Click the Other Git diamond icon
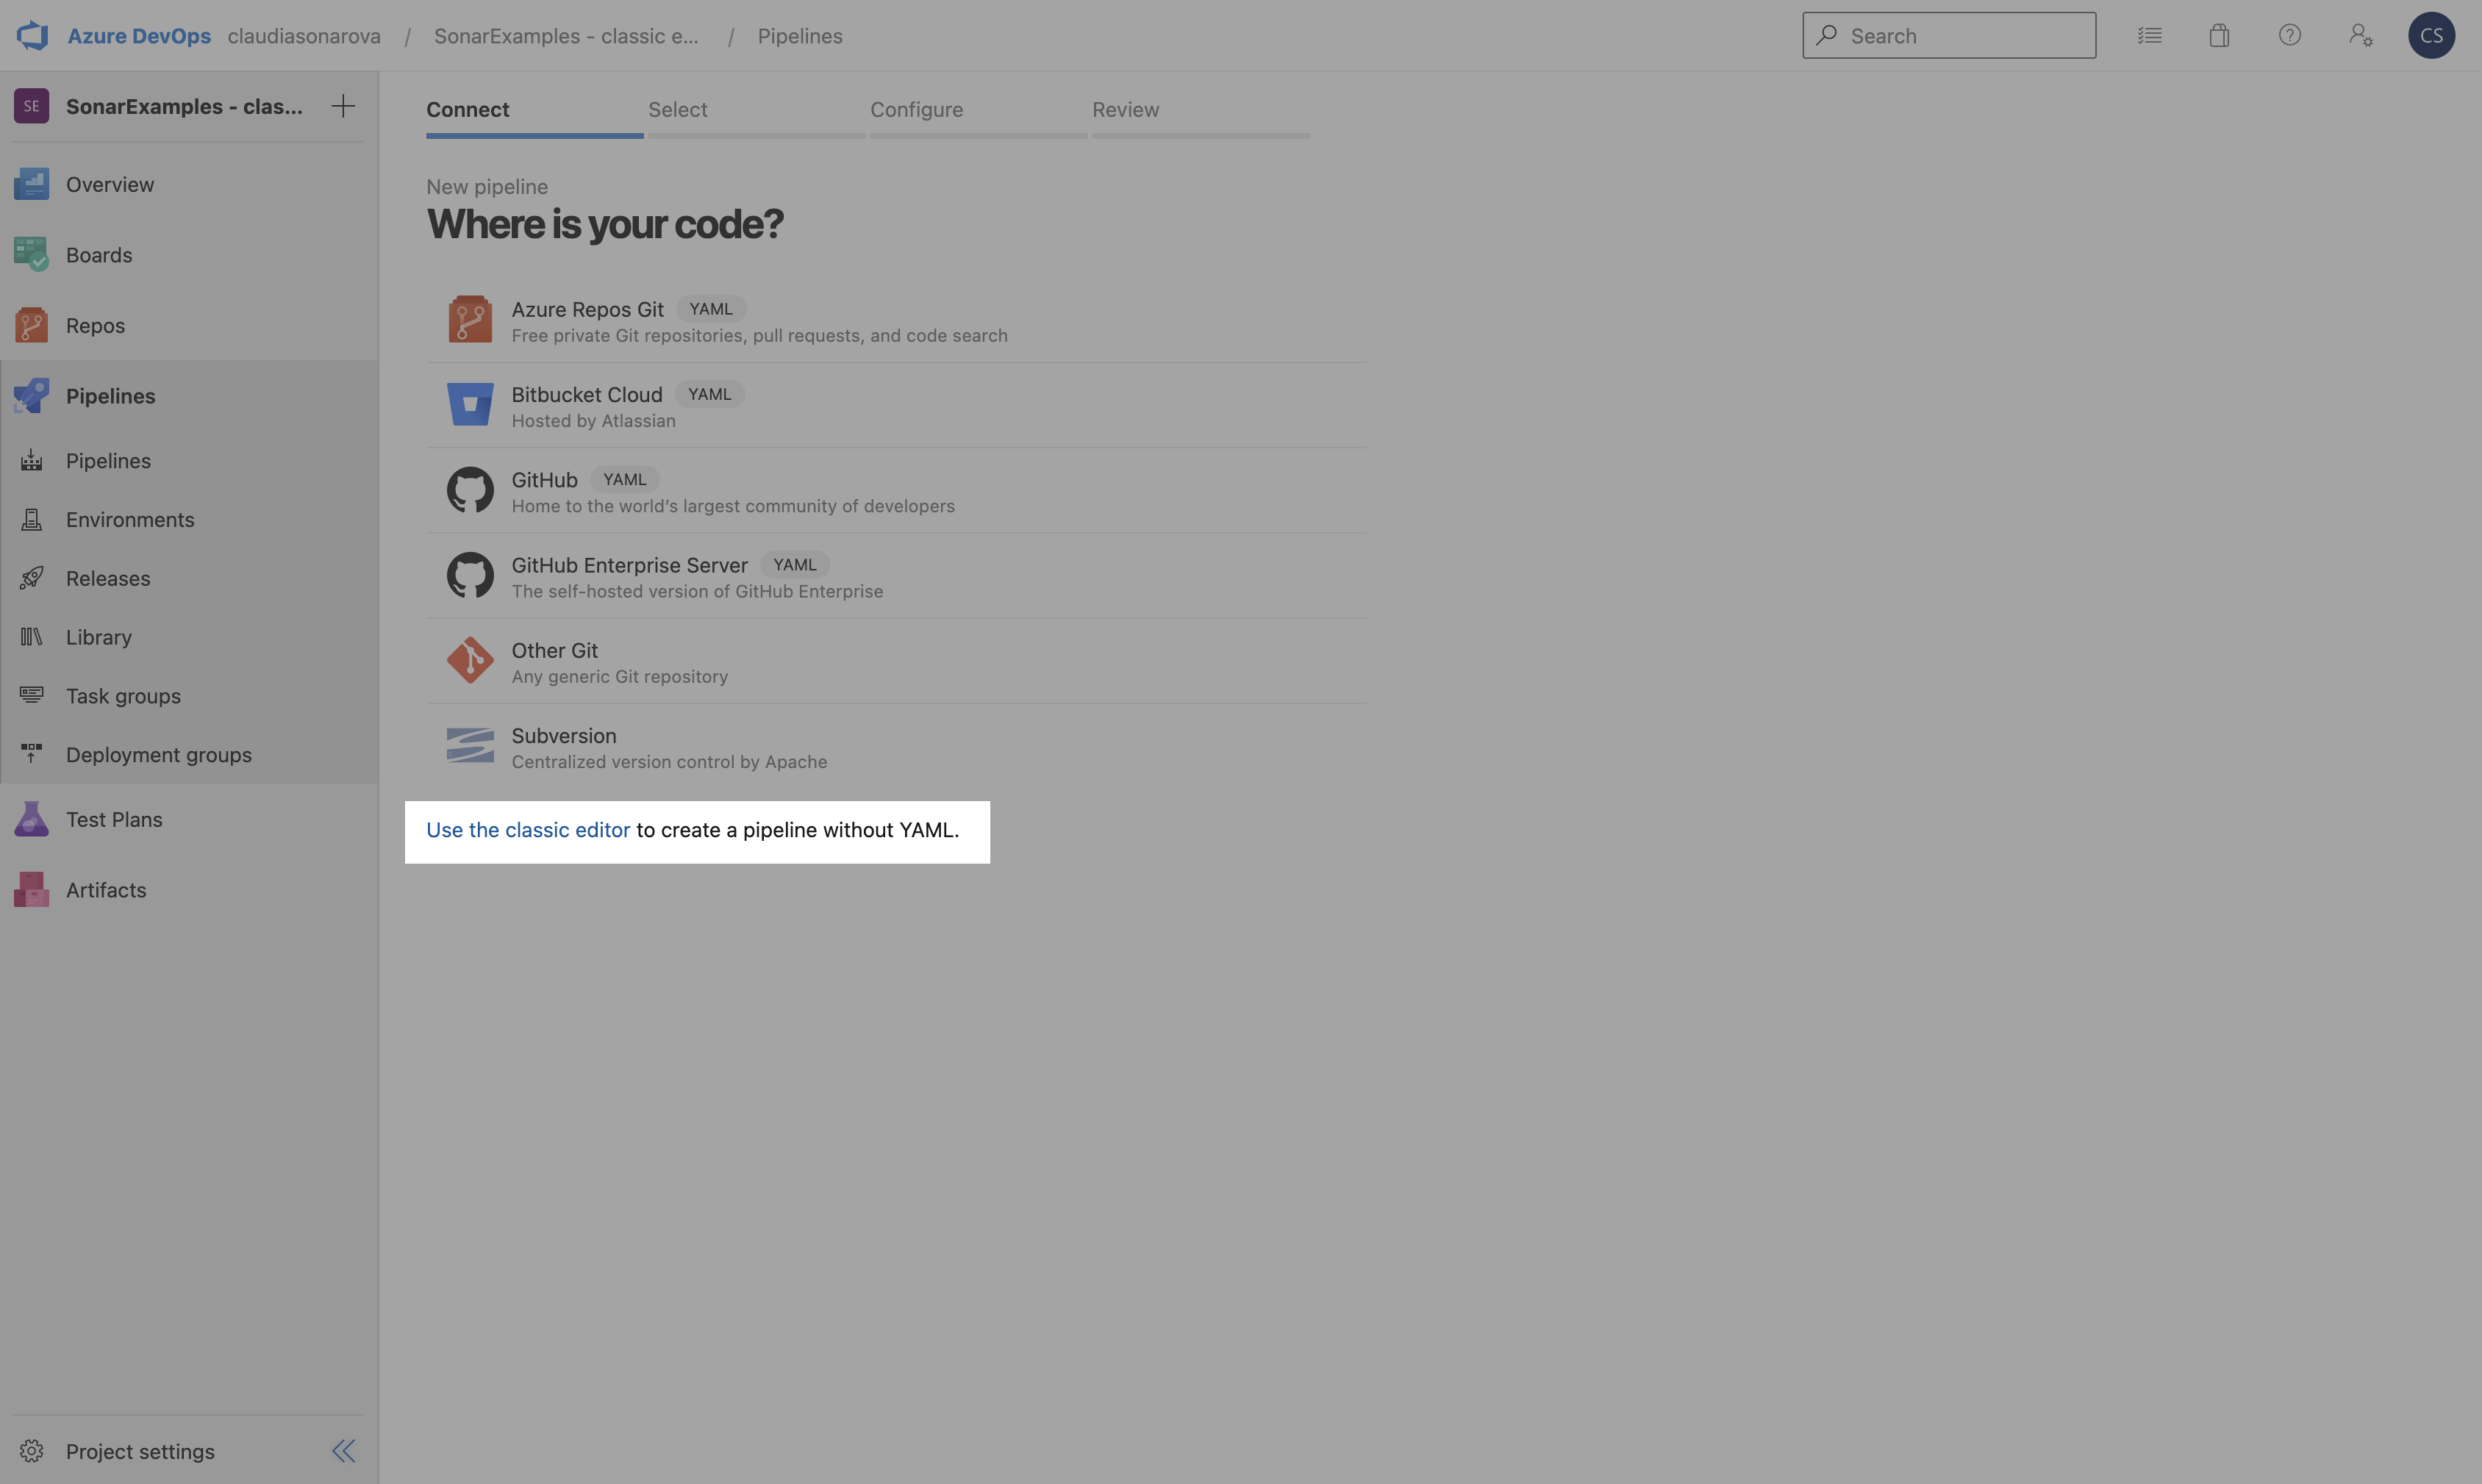2482x1484 pixels. 470,660
